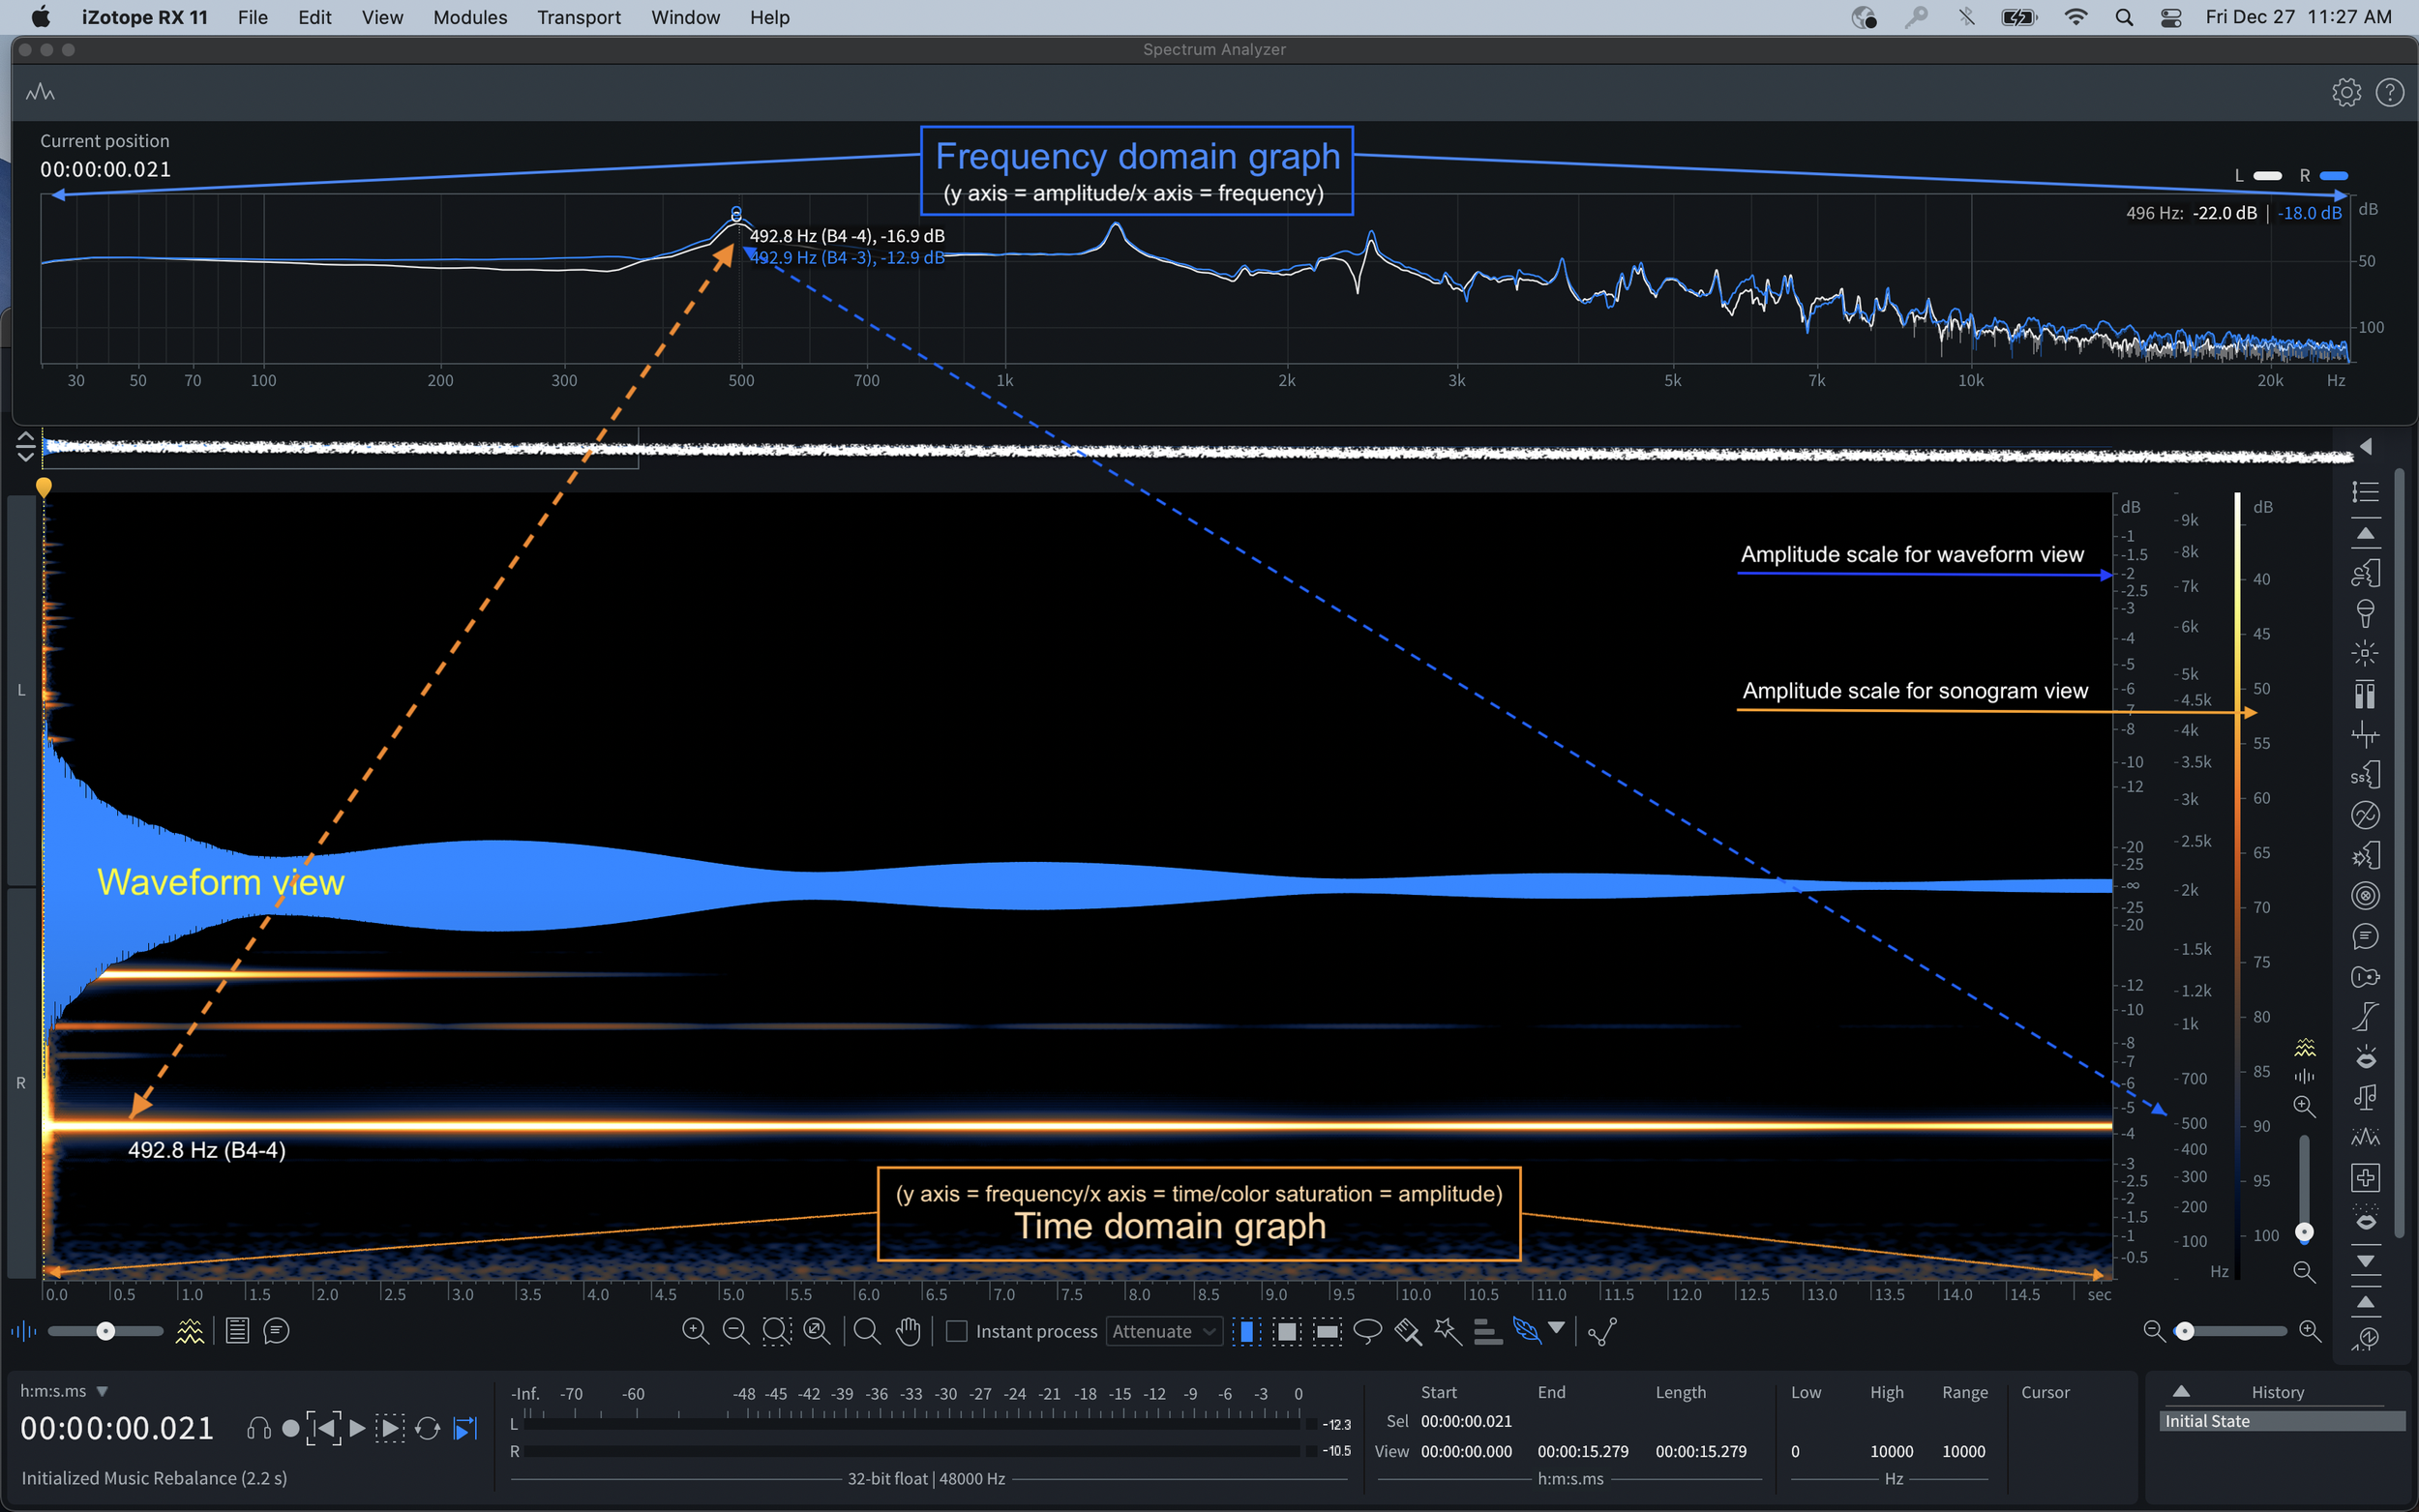The width and height of the screenshot is (2419, 1512).
Task: Open the Modules menu
Action: pyautogui.click(x=470, y=17)
